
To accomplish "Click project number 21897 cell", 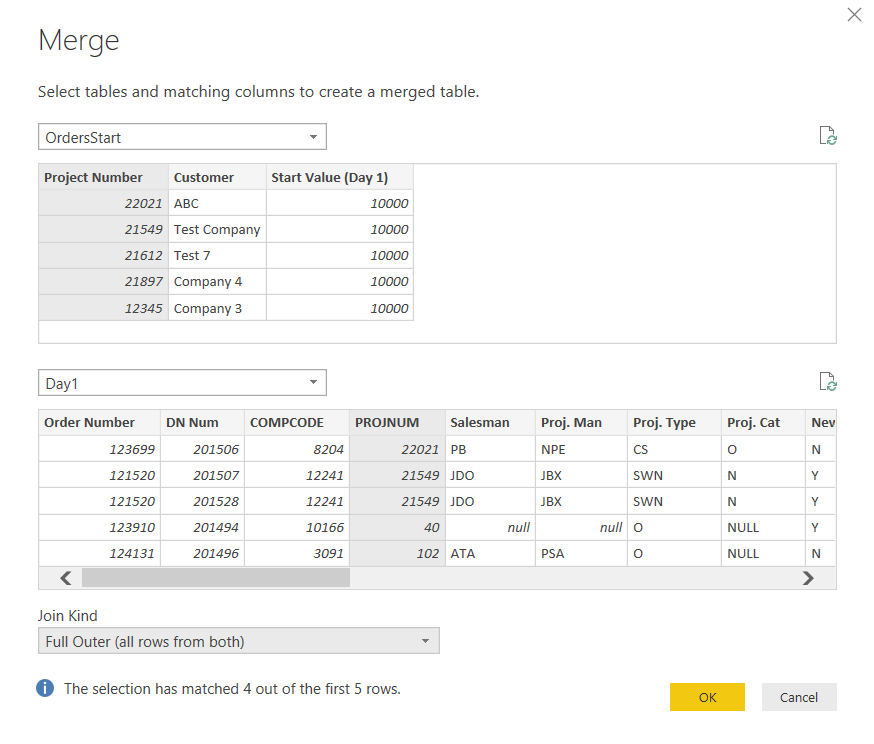I will point(104,281).
